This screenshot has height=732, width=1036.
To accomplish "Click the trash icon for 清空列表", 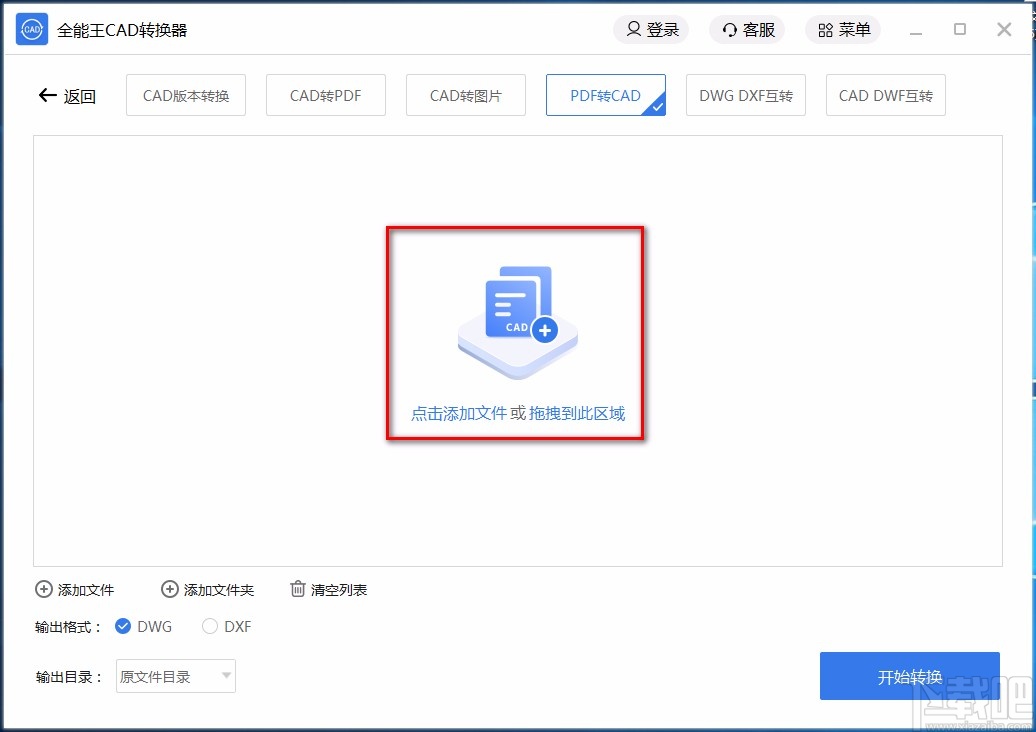I will (x=297, y=590).
